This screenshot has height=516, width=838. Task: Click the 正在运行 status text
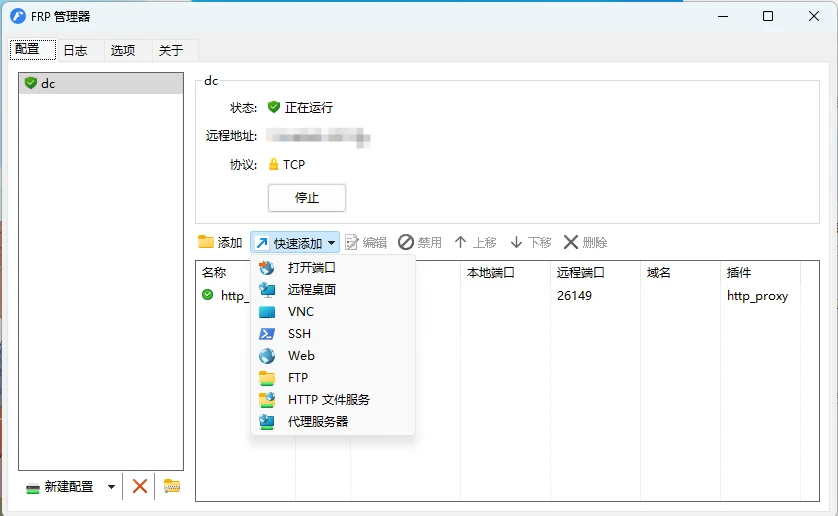point(309,107)
